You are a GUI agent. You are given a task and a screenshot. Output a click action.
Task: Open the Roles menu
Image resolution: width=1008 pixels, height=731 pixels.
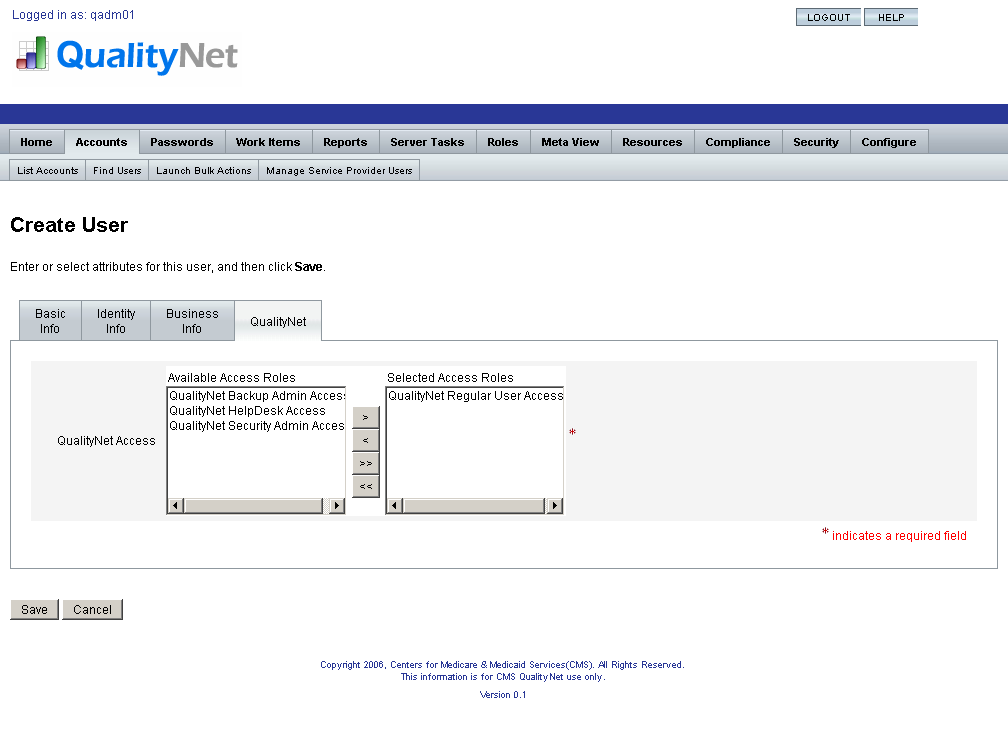pyautogui.click(x=503, y=142)
